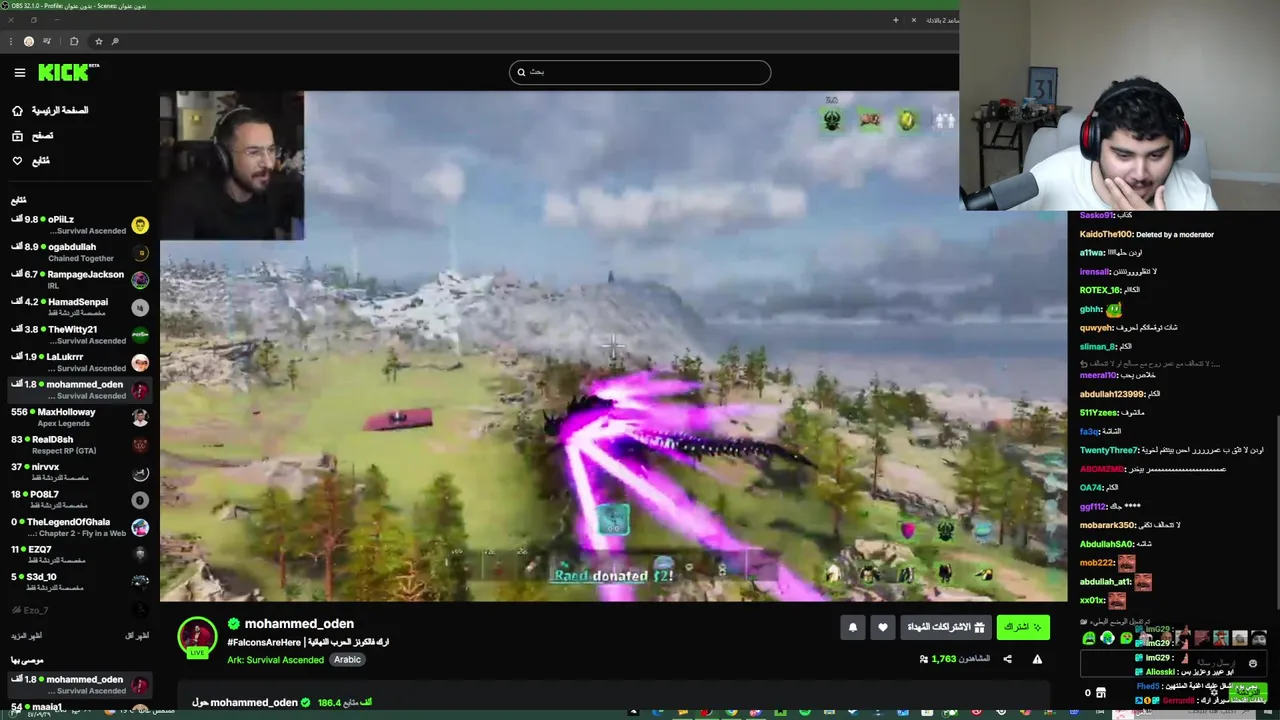Open the browser three-dot menu
The width and height of the screenshot is (1280, 720).
(x=10, y=41)
